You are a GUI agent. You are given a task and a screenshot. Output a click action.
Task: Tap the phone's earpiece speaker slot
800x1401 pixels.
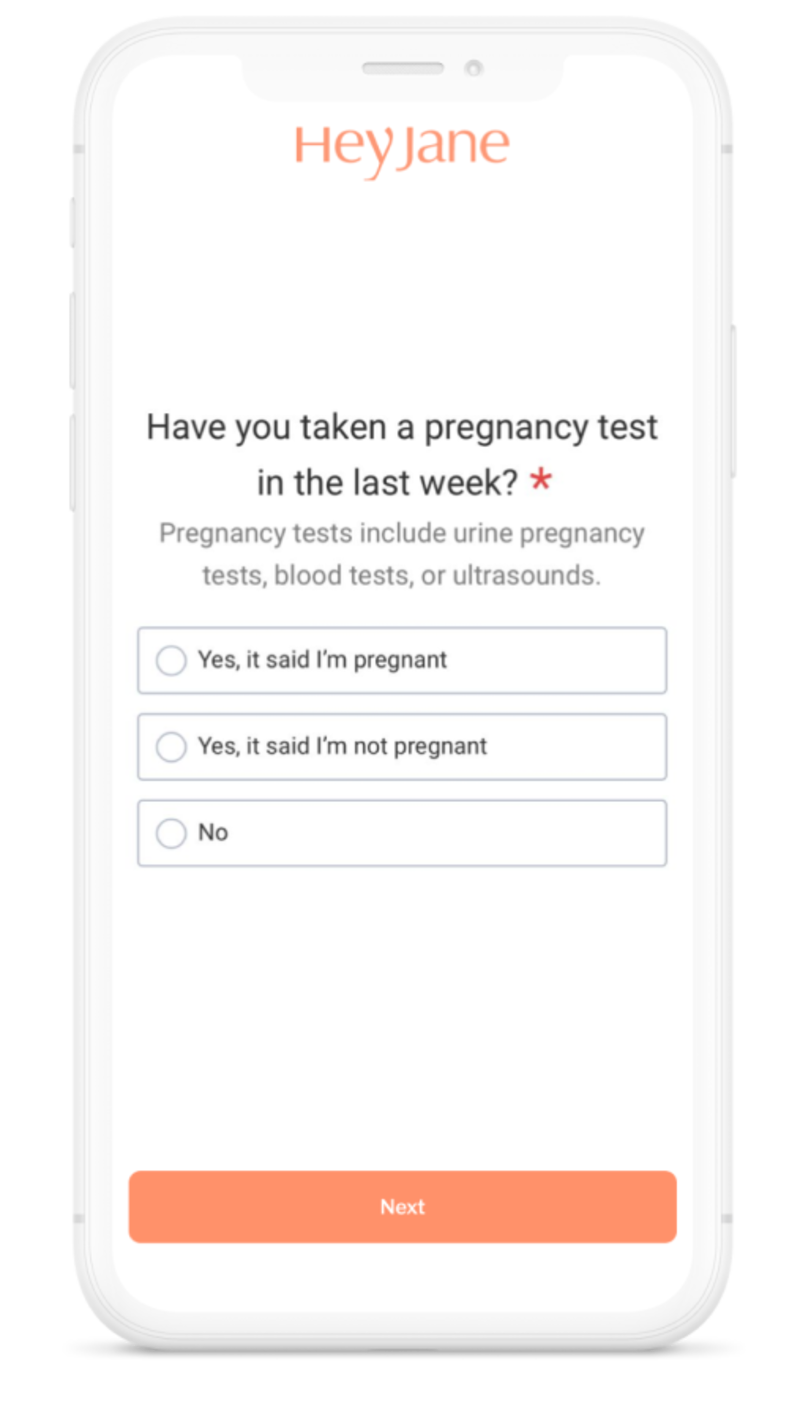click(x=403, y=68)
